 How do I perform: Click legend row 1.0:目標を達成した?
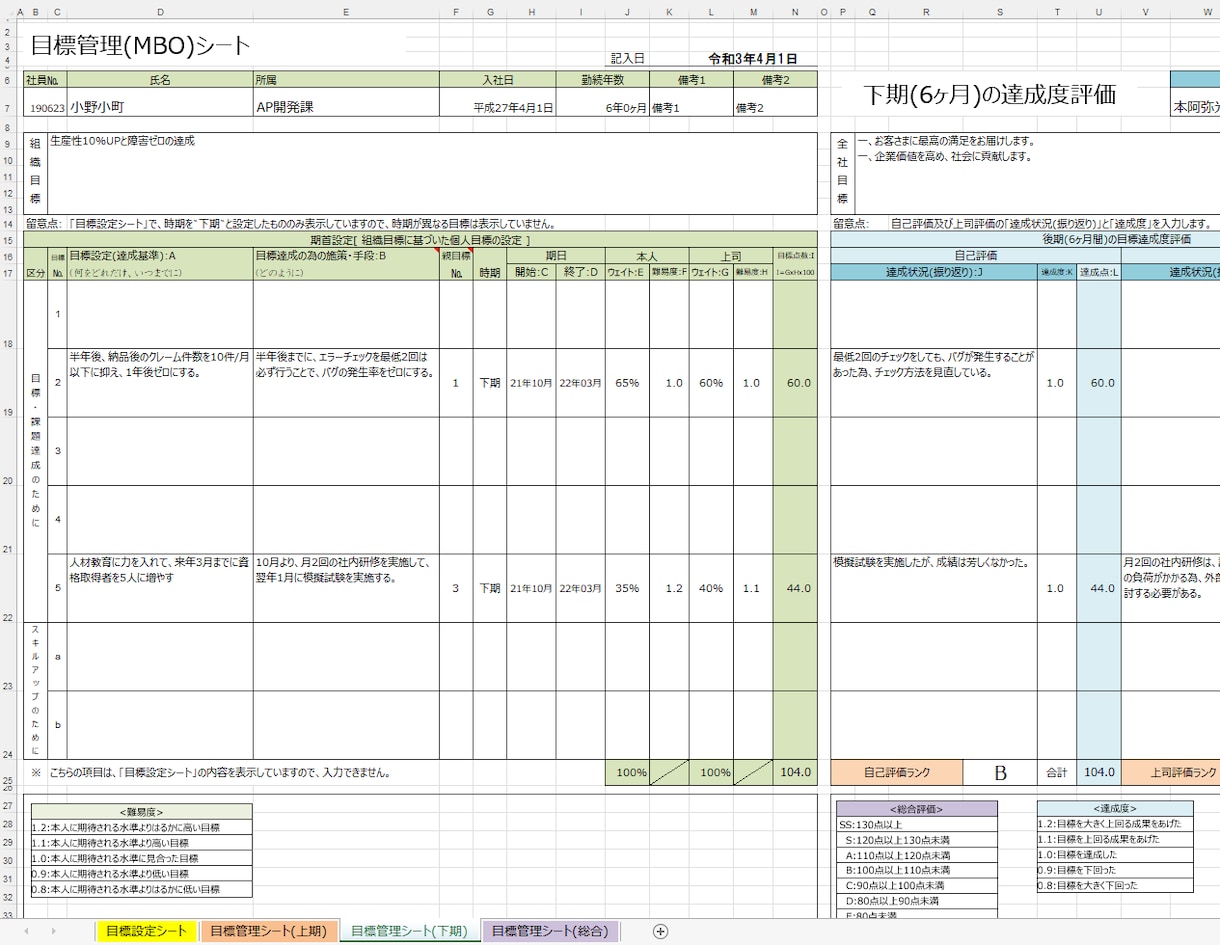pos(1115,854)
